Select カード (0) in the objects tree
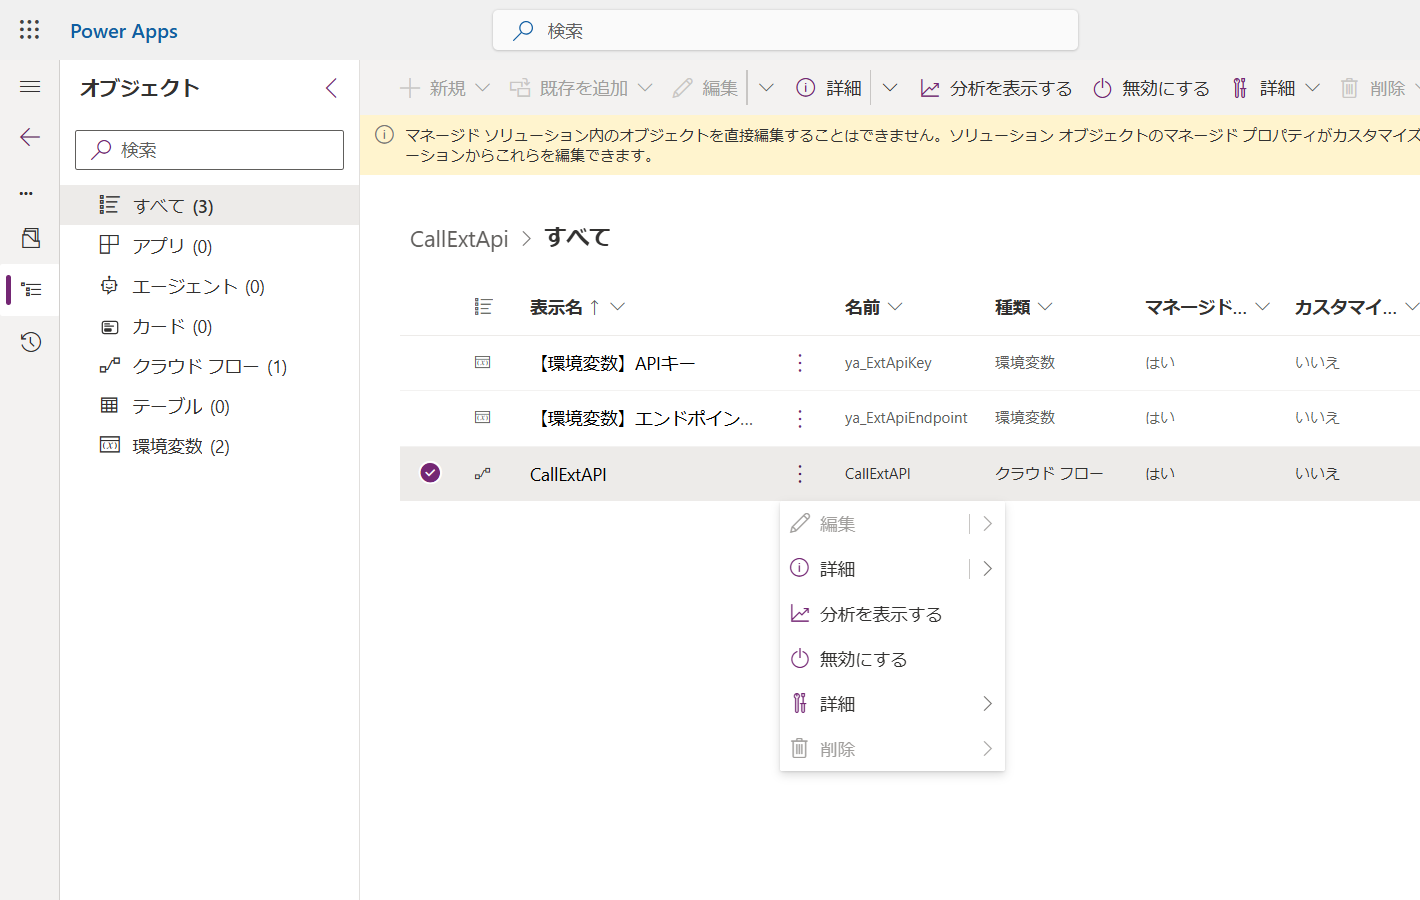This screenshot has width=1420, height=900. [210, 326]
